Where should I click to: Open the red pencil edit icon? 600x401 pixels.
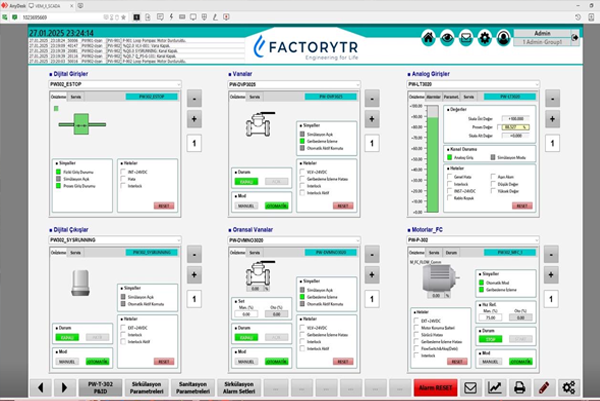pyautogui.click(x=544, y=387)
